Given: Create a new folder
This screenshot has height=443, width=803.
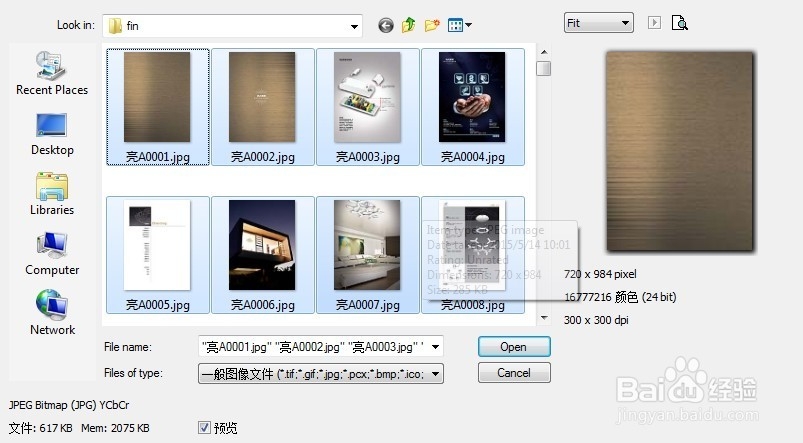Looking at the screenshot, I should pos(432,25).
